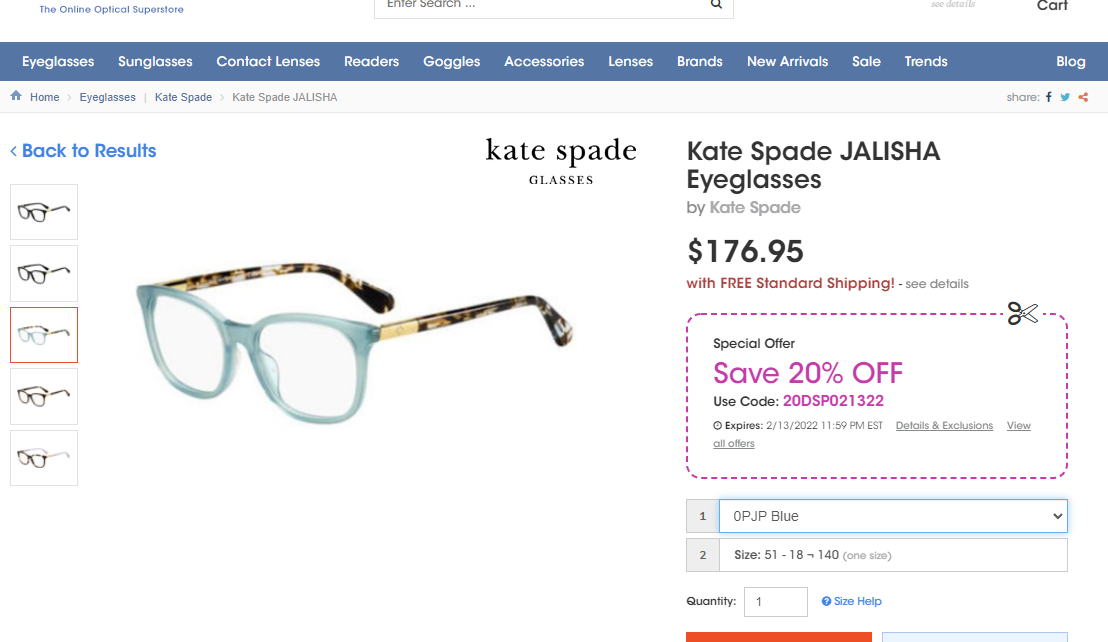Viewport: 1108px width, 642px height.
Task: Go to Contact Lenses menu
Action: (268, 61)
